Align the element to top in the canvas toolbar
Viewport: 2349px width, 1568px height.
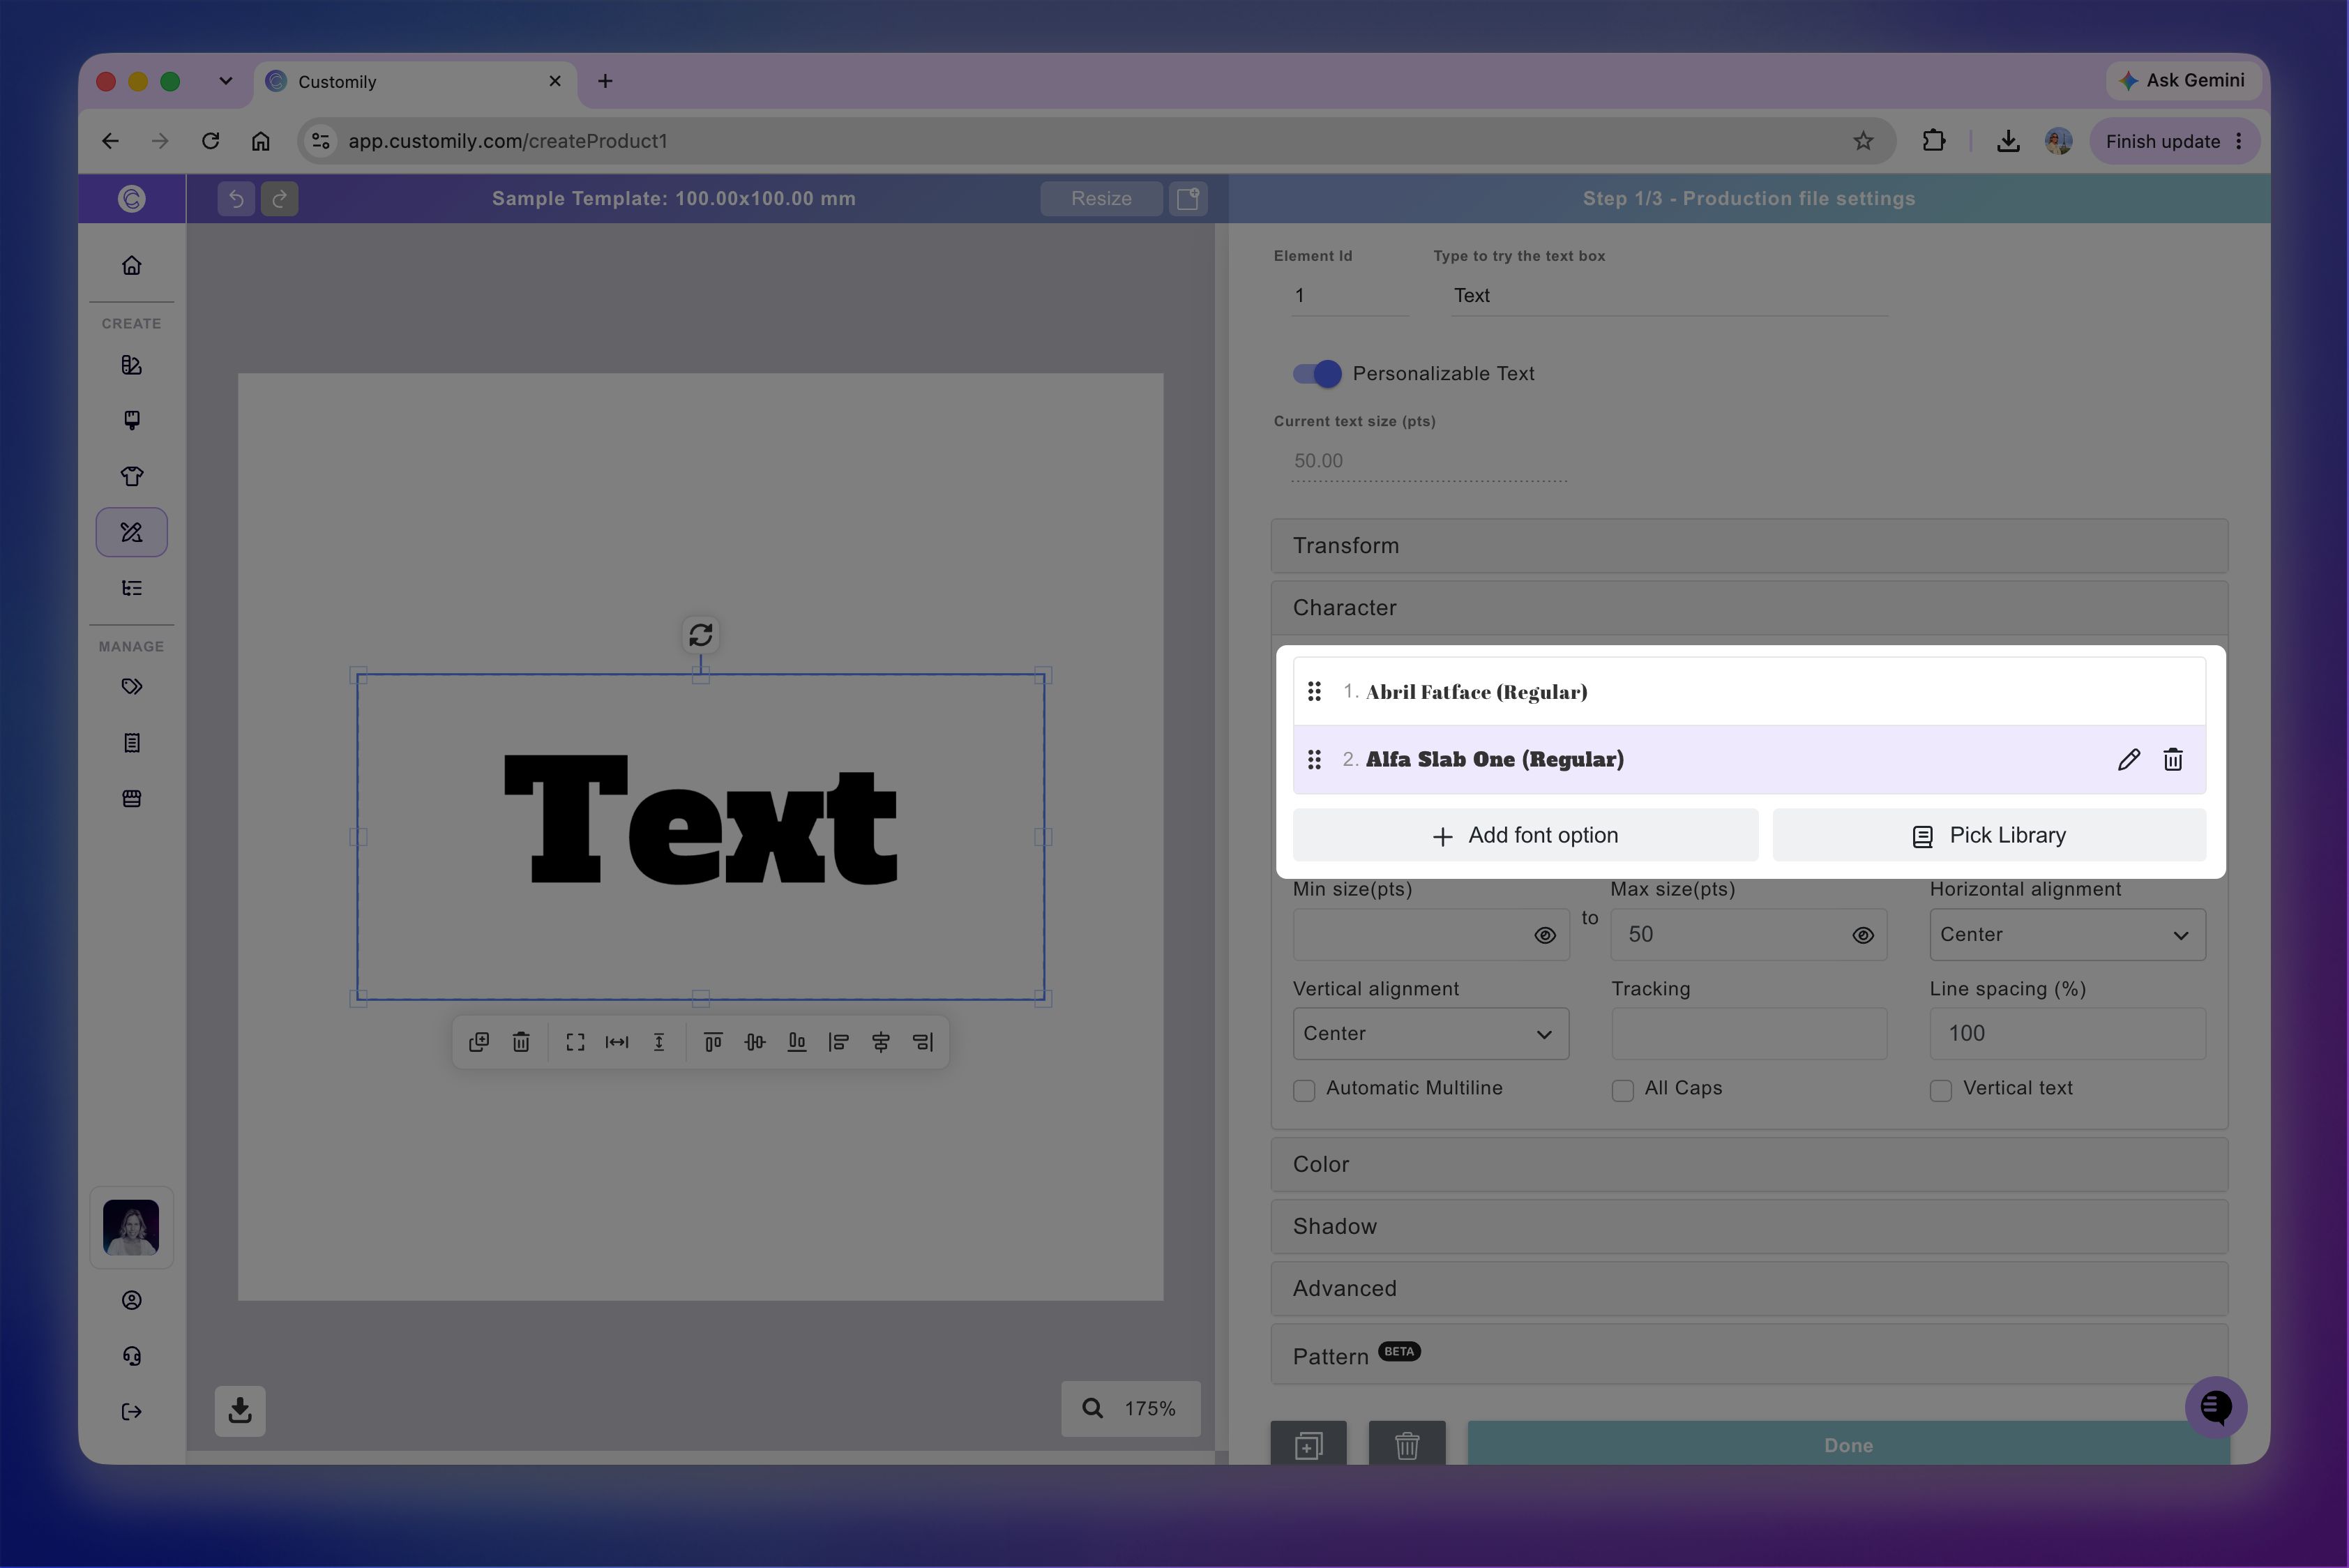coord(713,1042)
